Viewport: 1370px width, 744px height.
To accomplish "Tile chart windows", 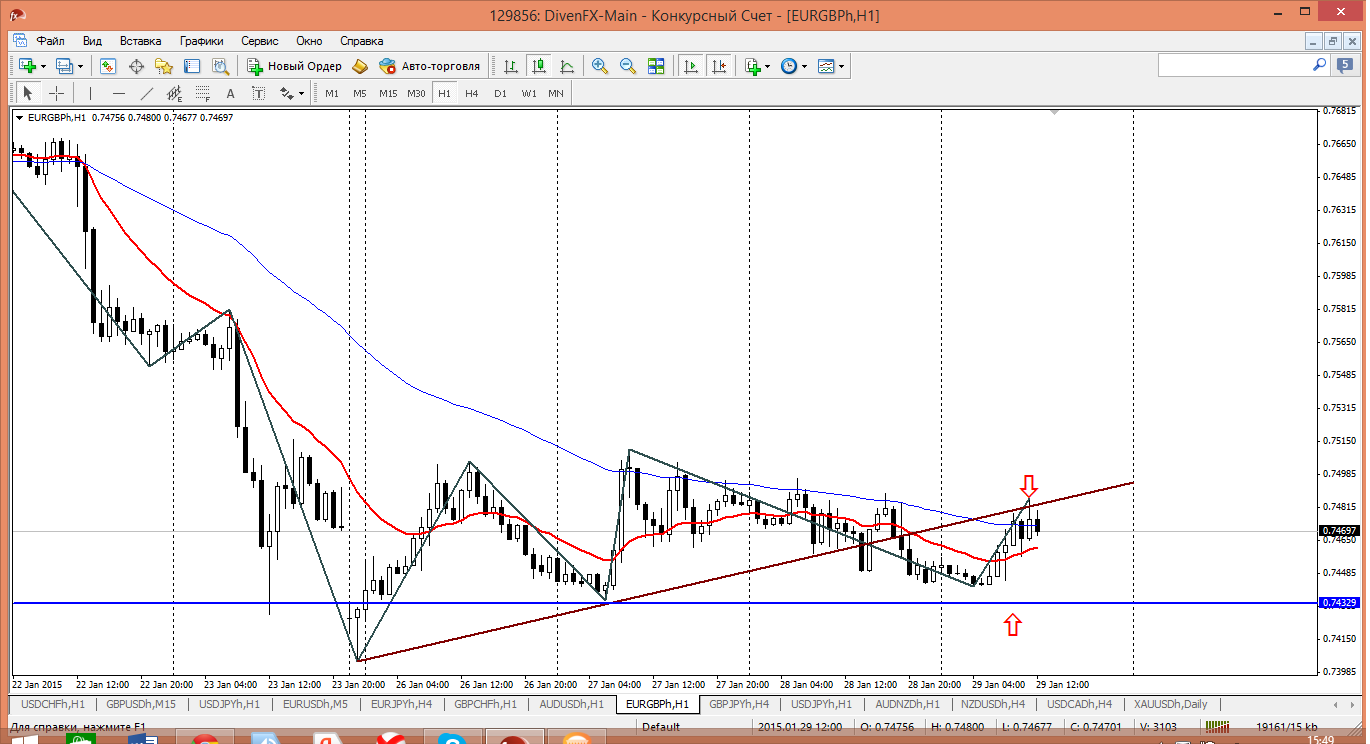I will coord(656,66).
